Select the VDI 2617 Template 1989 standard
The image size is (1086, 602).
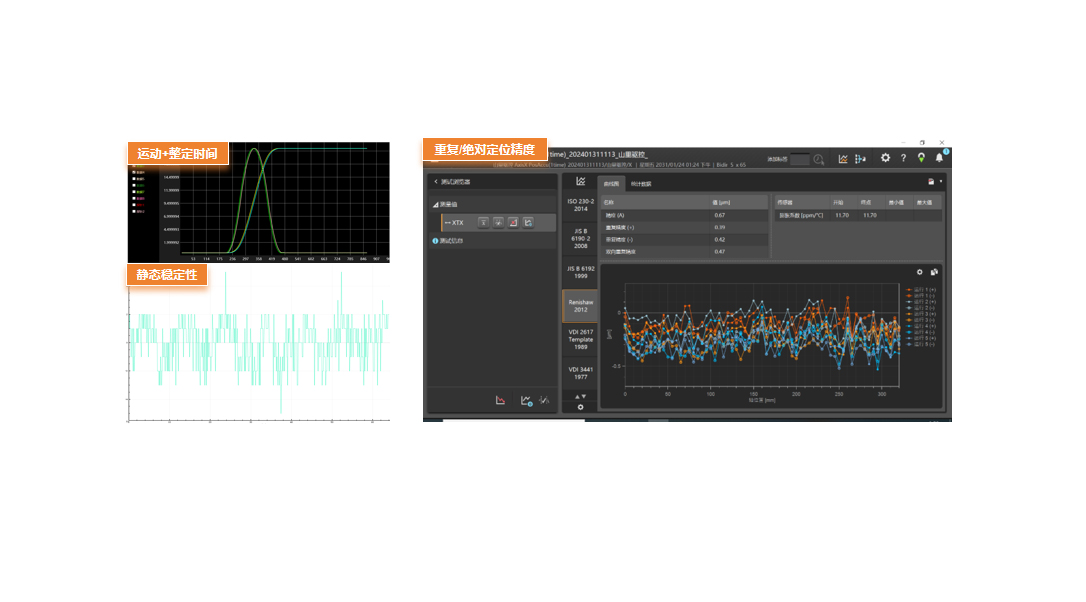[580, 339]
